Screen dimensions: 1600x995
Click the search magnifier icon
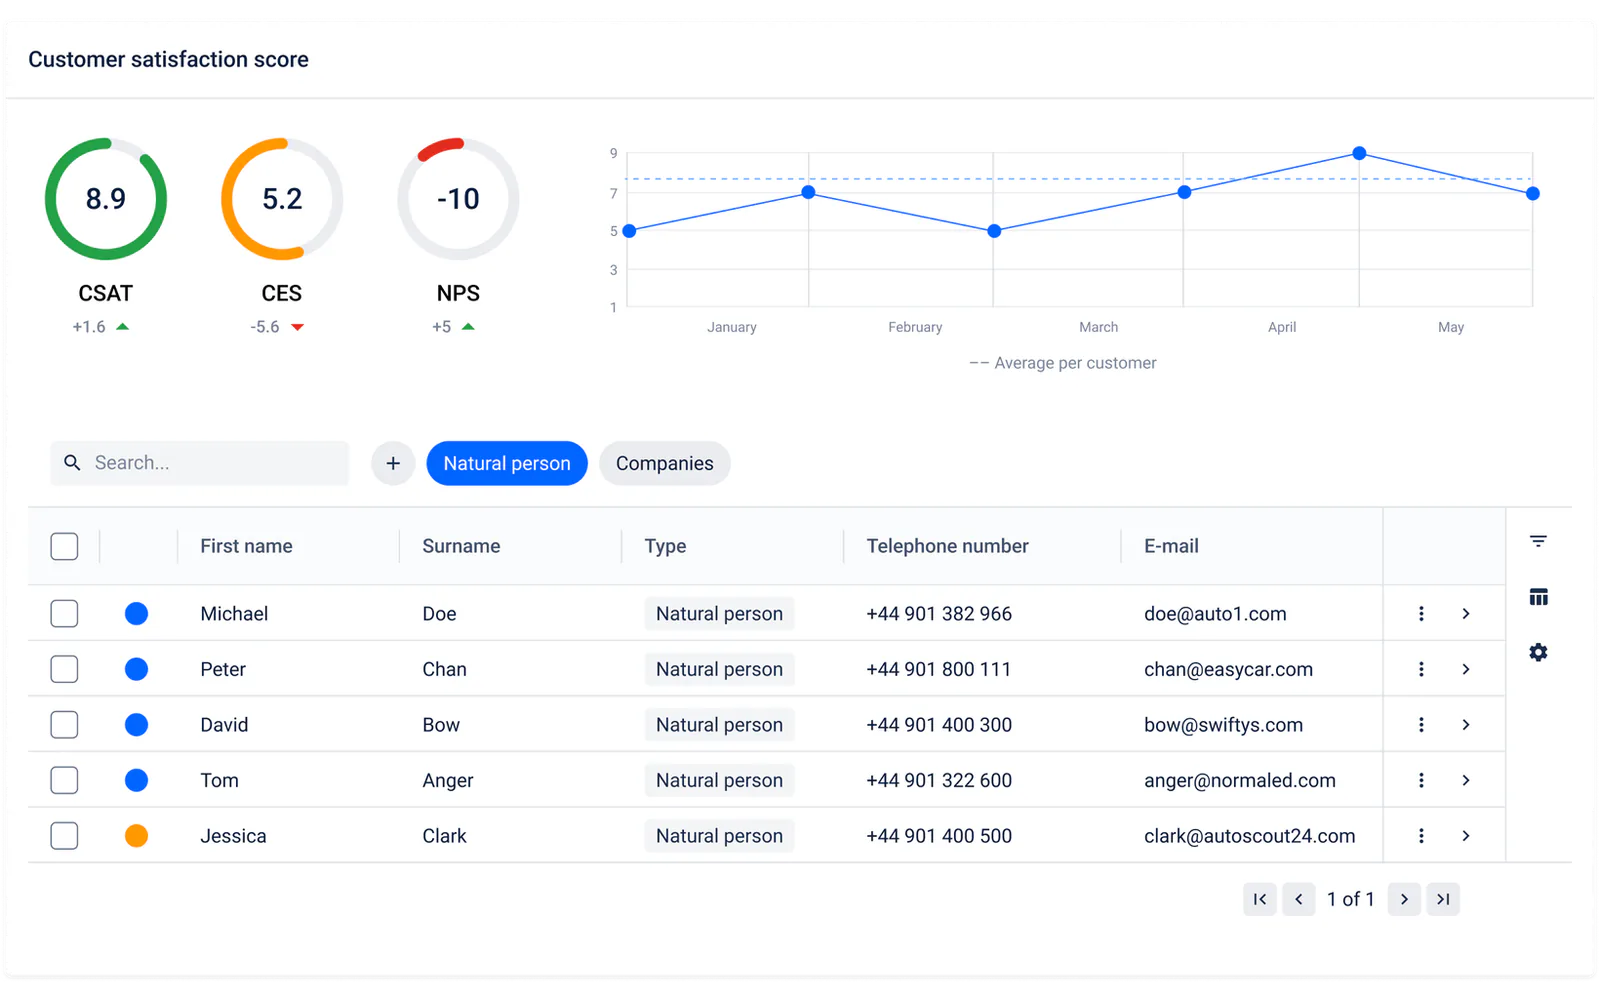pyautogui.click(x=72, y=463)
